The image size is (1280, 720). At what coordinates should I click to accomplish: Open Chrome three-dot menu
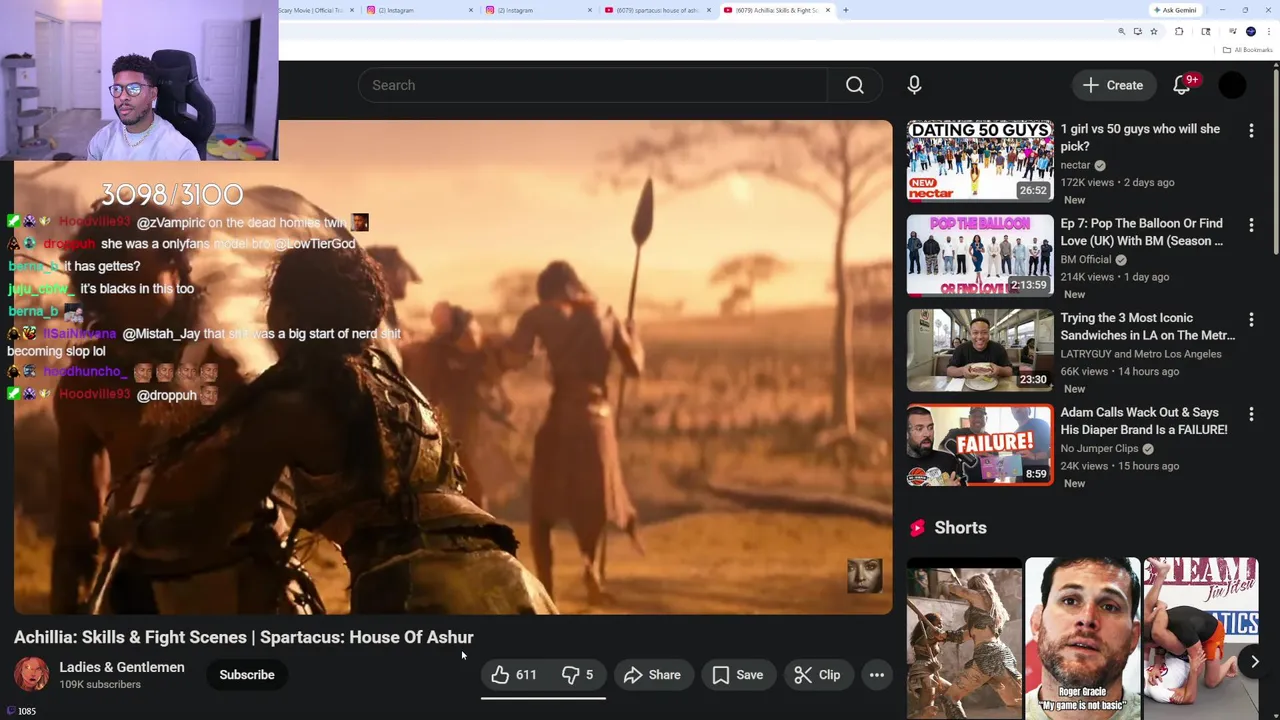(x=1267, y=32)
